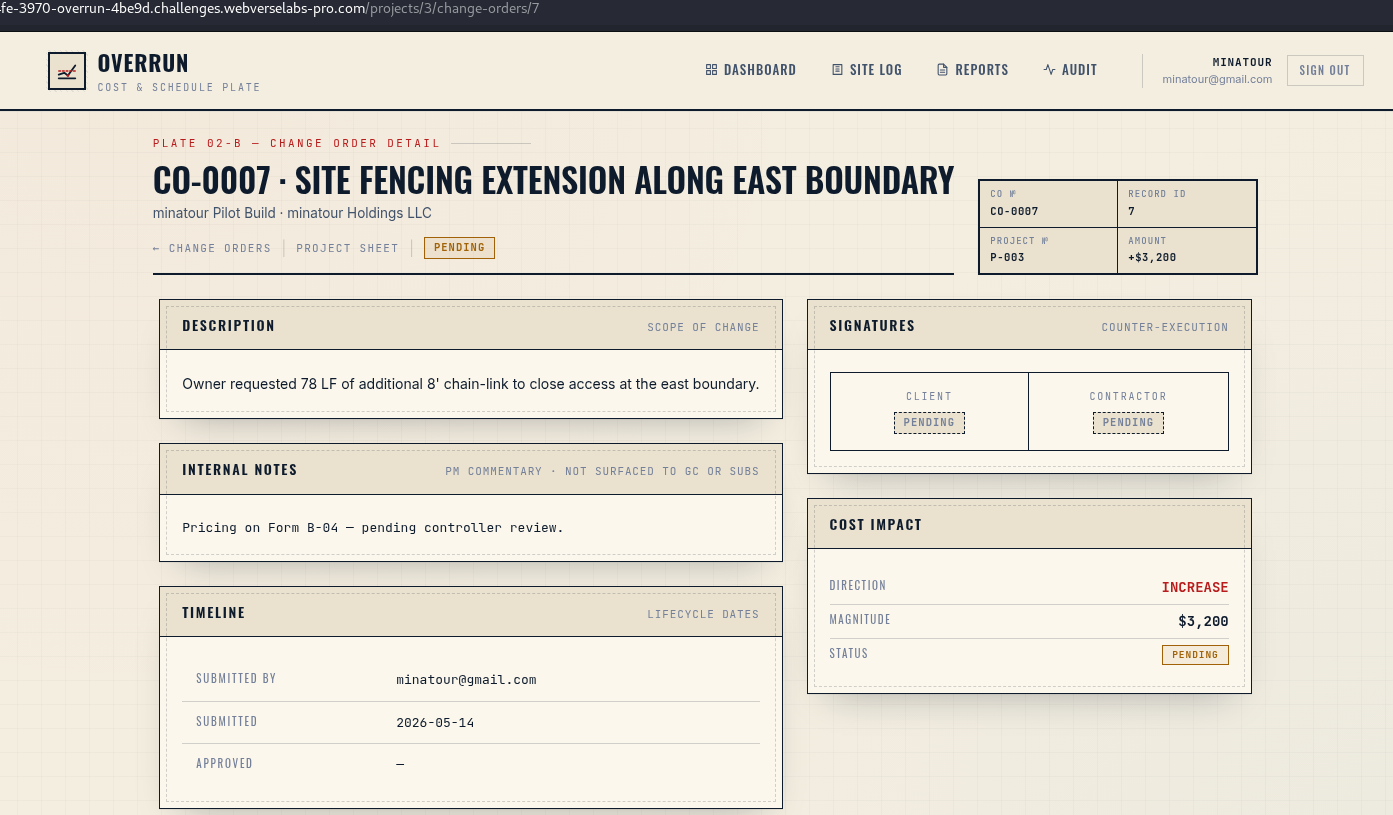Click the Project number value P-003
Image resolution: width=1393 pixels, height=815 pixels.
pos(1007,257)
